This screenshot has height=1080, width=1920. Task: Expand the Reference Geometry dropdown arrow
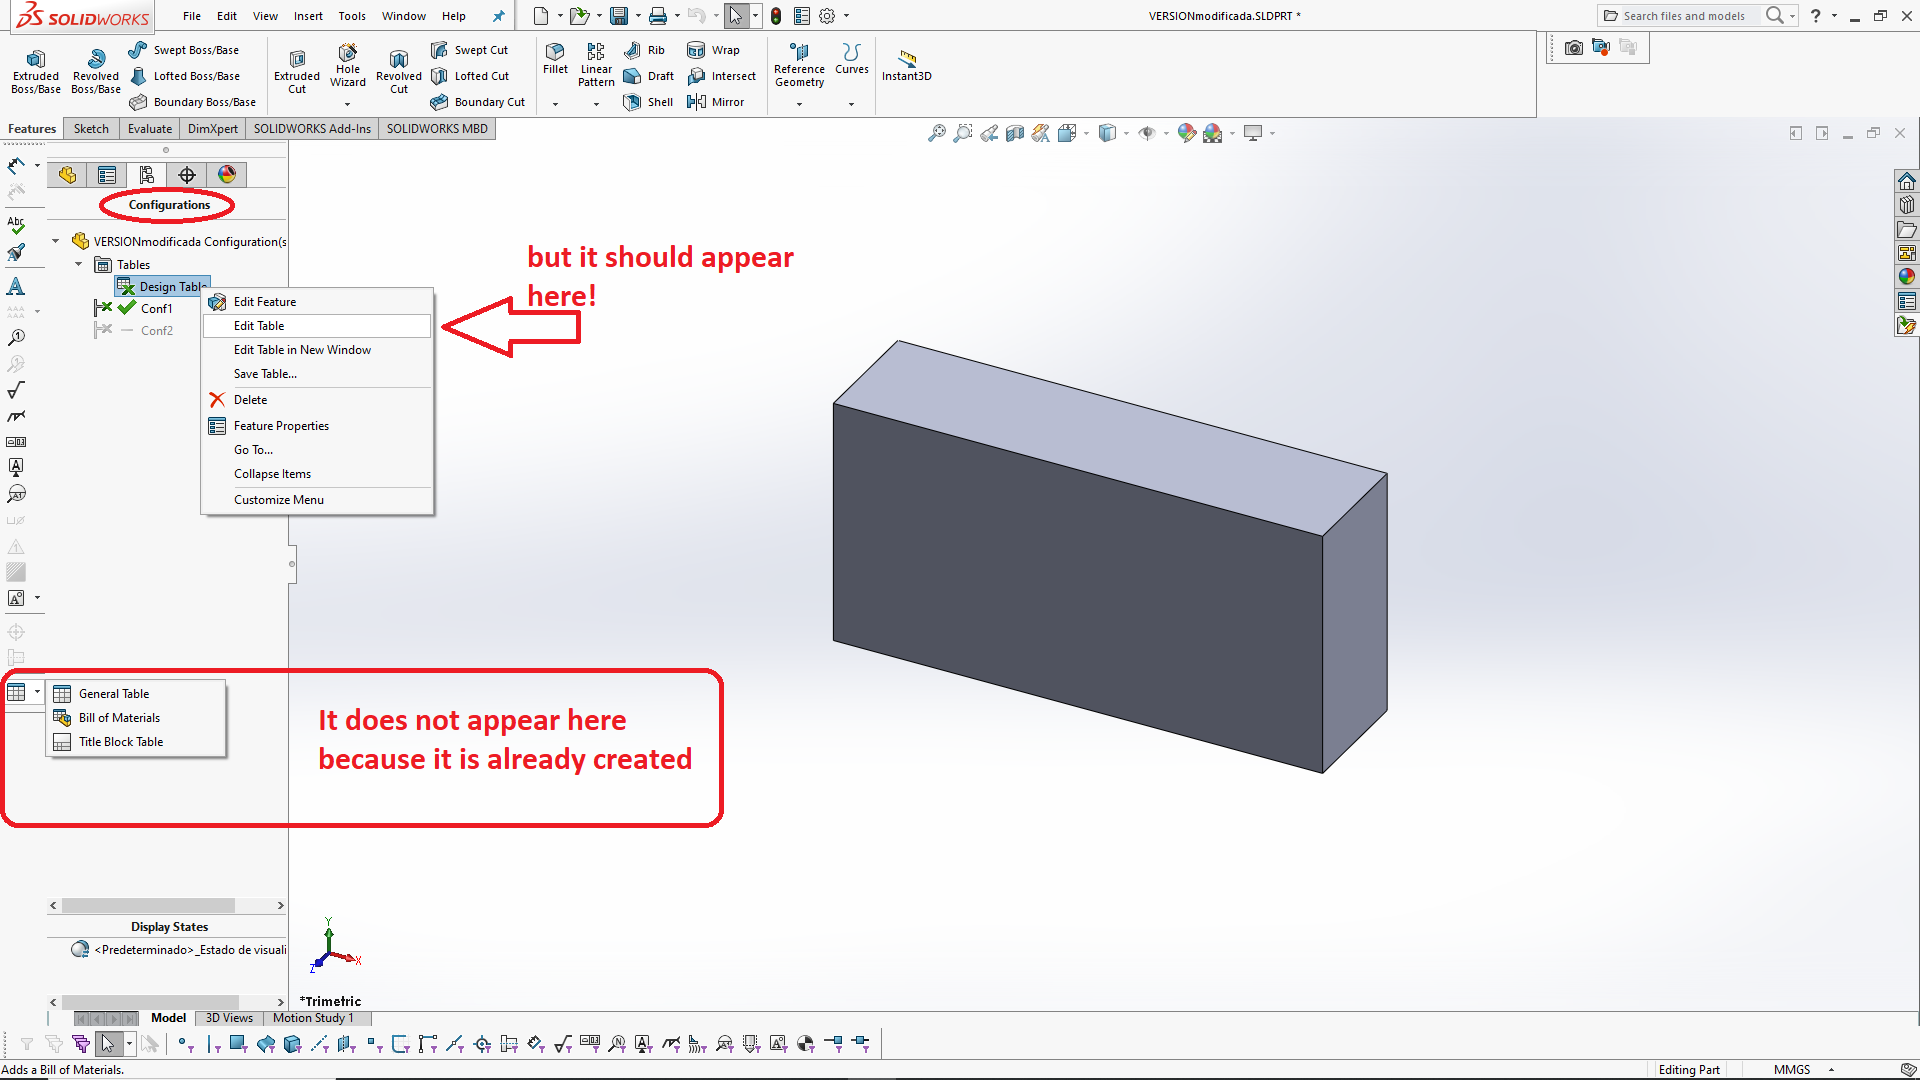[x=799, y=104]
